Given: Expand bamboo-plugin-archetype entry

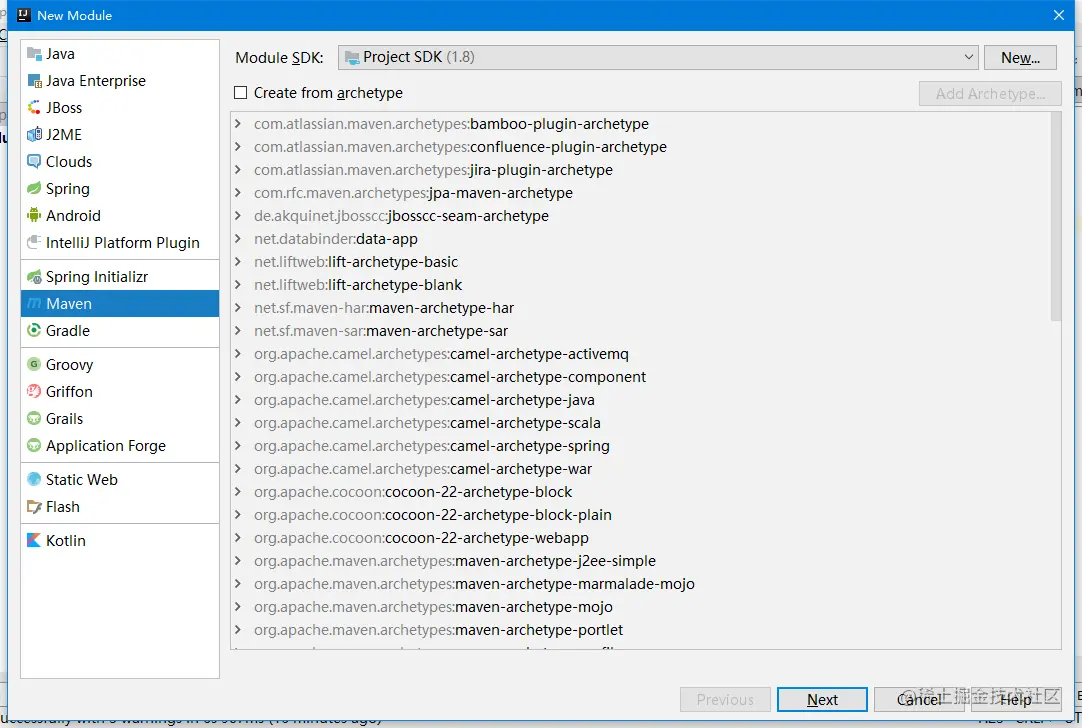Looking at the screenshot, I should (x=238, y=124).
